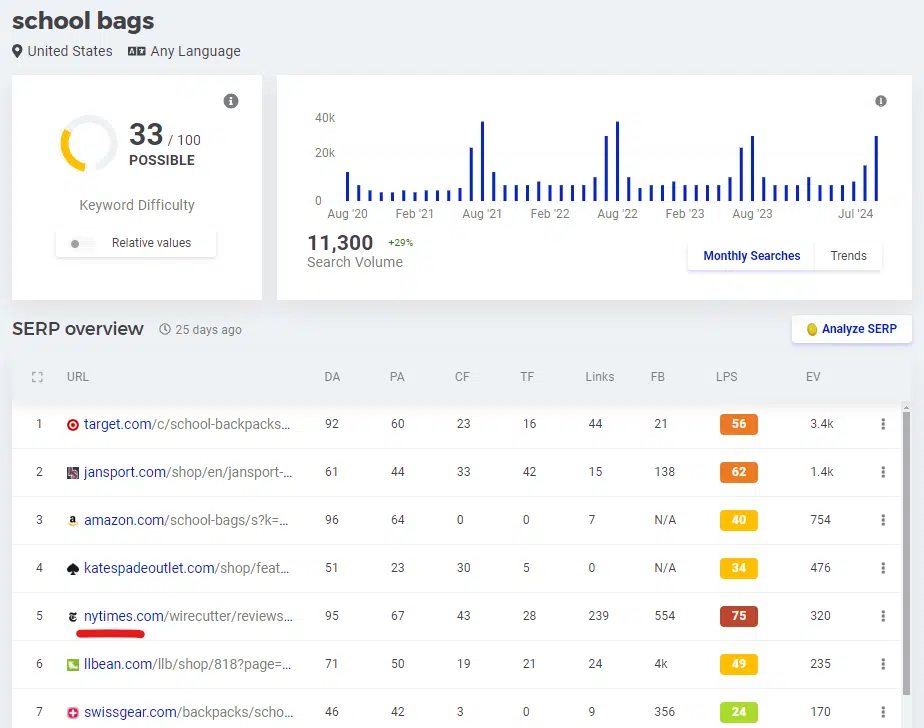Open info icon in Keyword Difficulty card

click(231, 101)
